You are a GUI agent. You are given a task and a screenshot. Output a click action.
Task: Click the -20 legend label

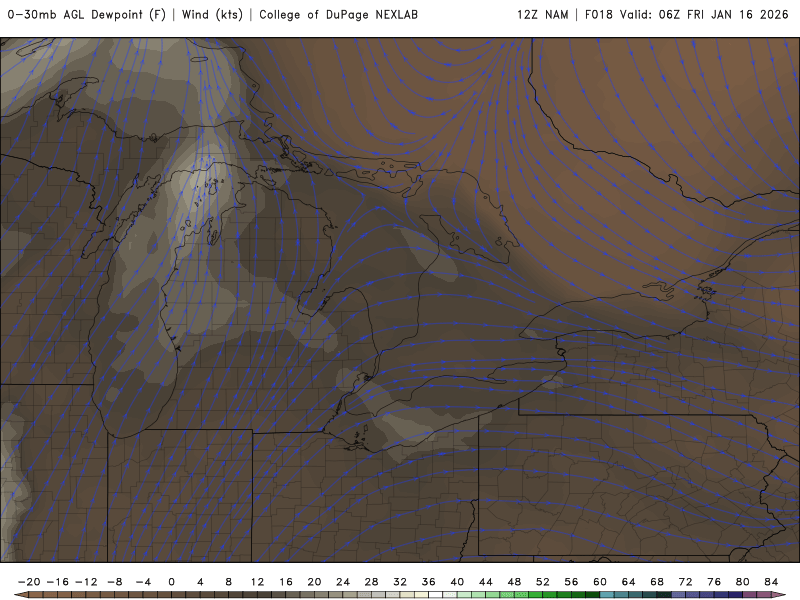coord(29,582)
